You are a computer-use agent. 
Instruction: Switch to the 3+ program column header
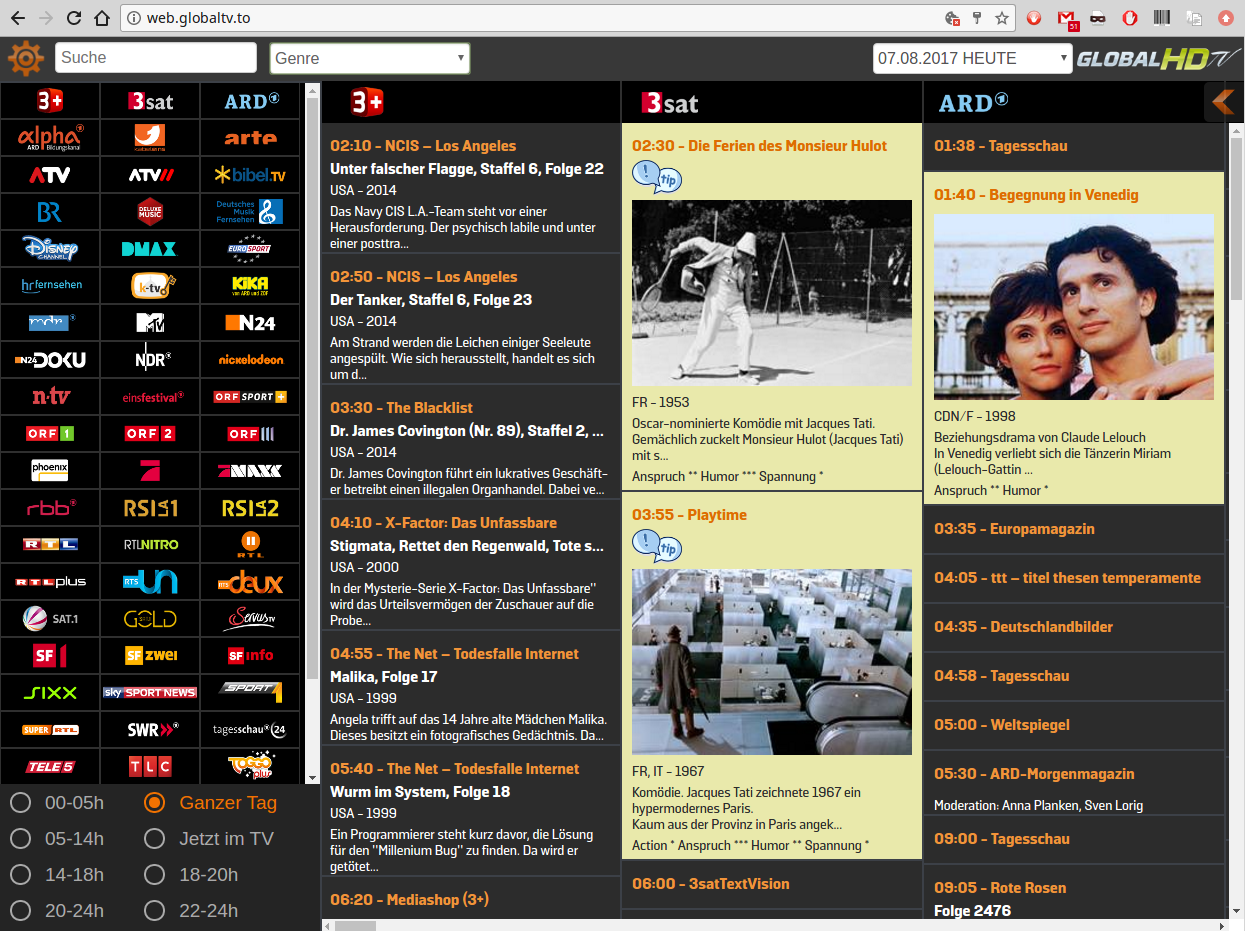pyautogui.click(x=470, y=101)
